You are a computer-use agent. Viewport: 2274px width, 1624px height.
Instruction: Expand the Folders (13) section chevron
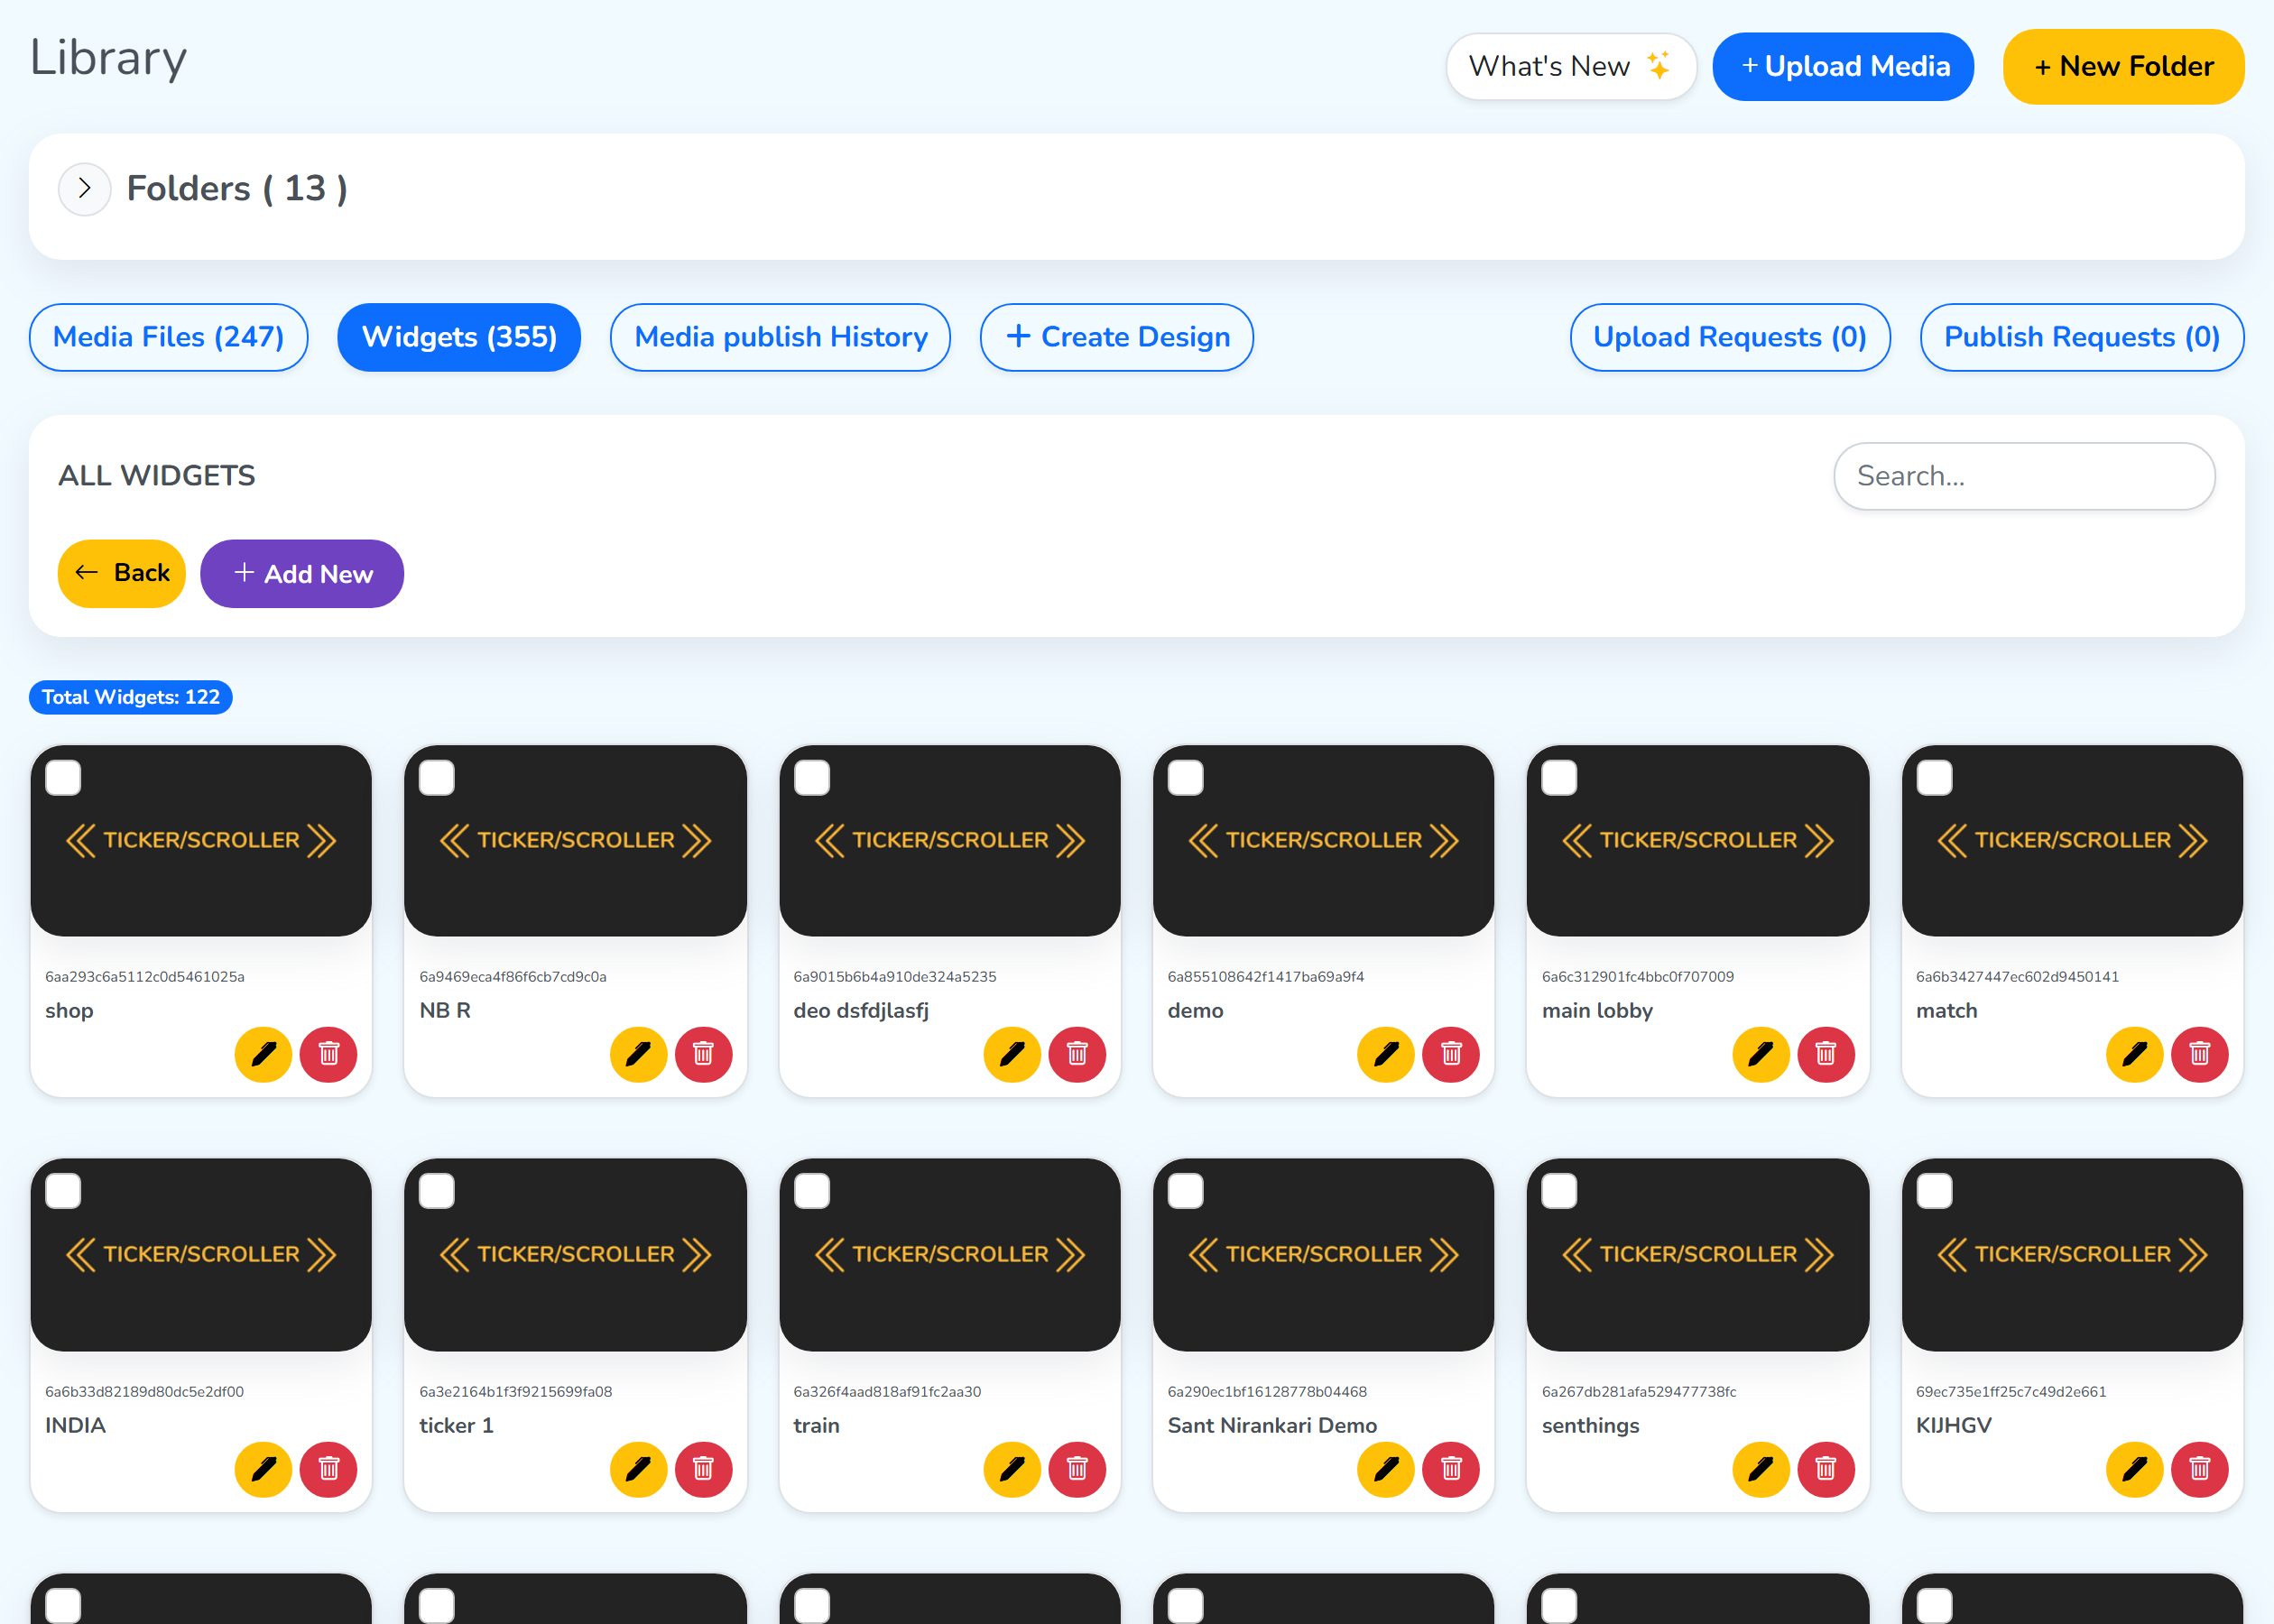coord(84,189)
